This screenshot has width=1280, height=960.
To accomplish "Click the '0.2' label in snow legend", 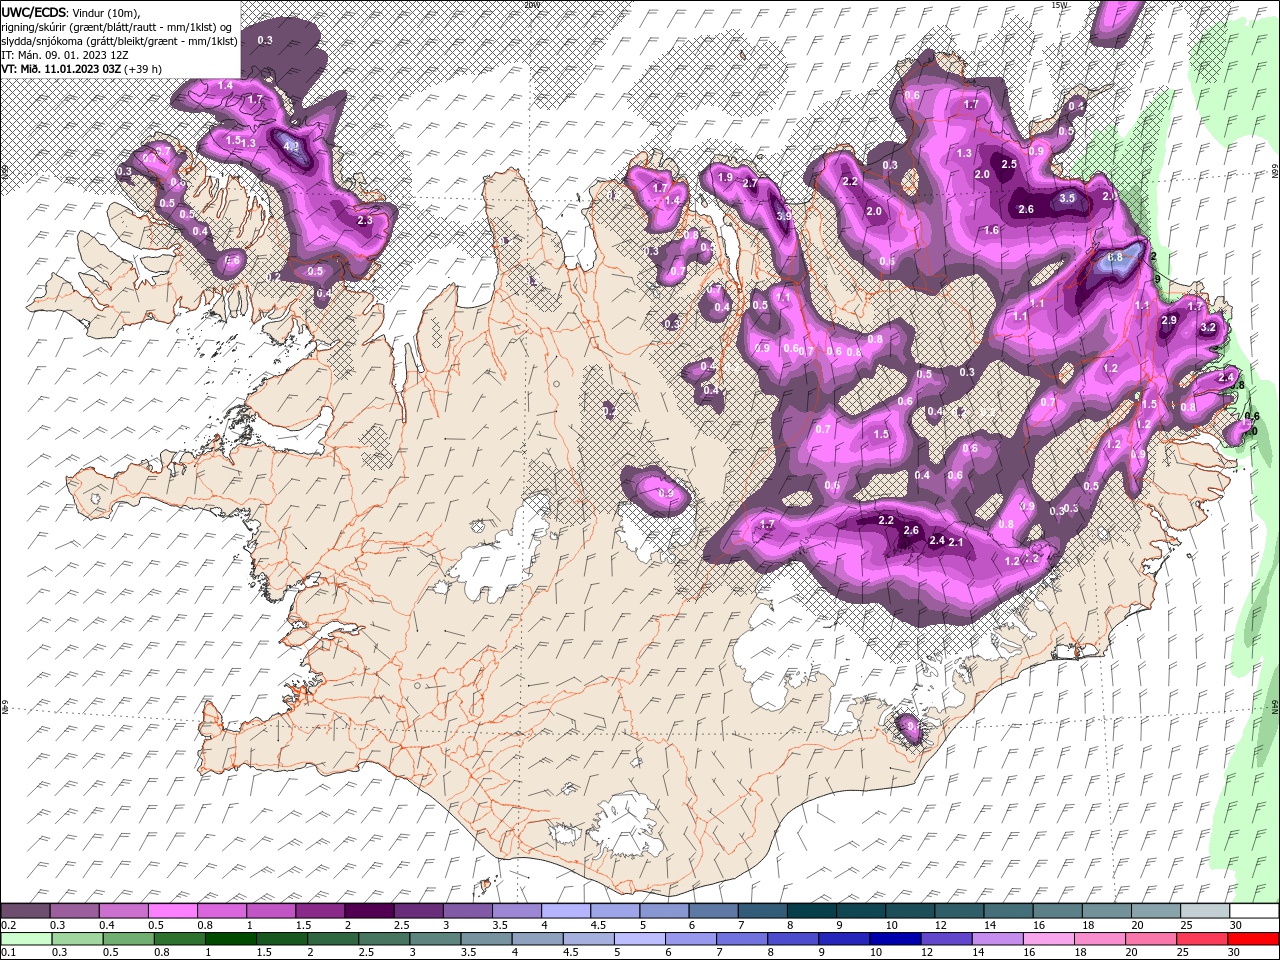I will click(x=7, y=925).
